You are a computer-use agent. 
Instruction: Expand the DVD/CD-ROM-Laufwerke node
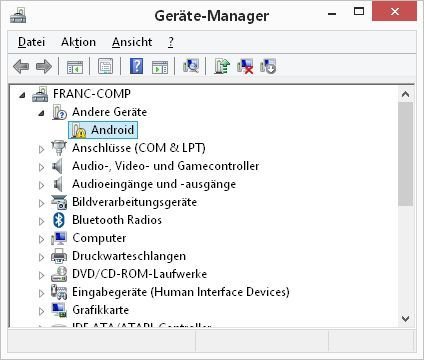tap(41, 275)
